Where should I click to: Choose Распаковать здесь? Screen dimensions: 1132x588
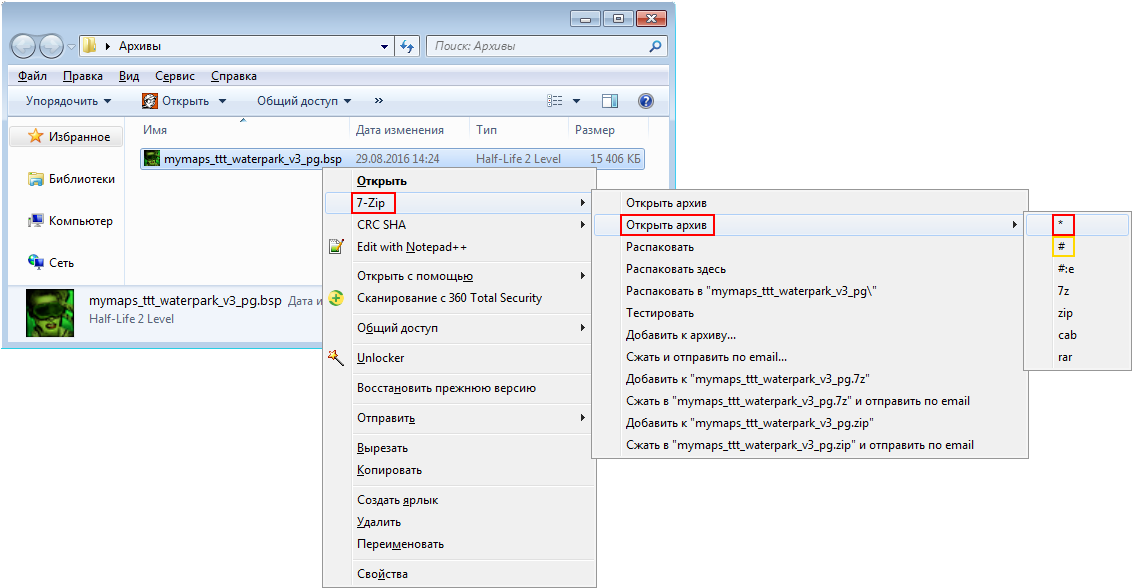[809, 269]
